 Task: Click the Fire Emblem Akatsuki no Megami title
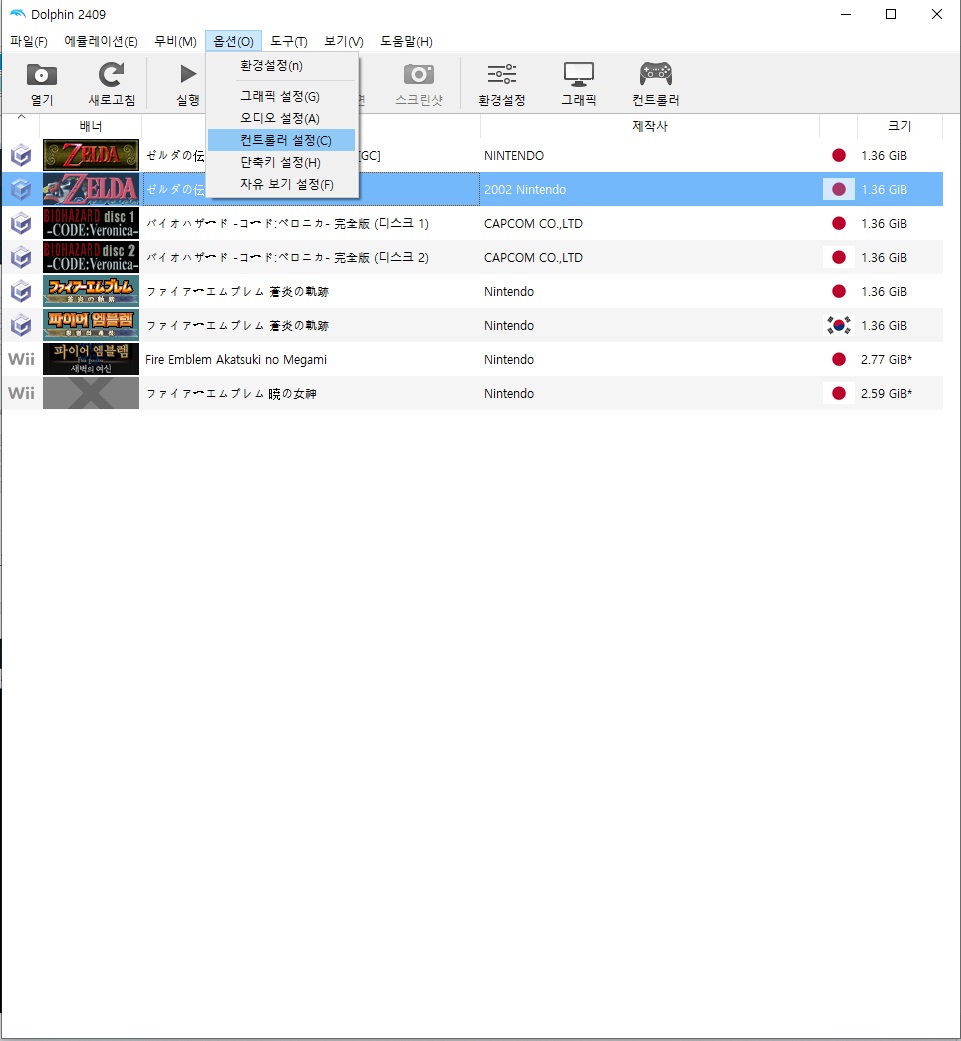[x=236, y=359]
